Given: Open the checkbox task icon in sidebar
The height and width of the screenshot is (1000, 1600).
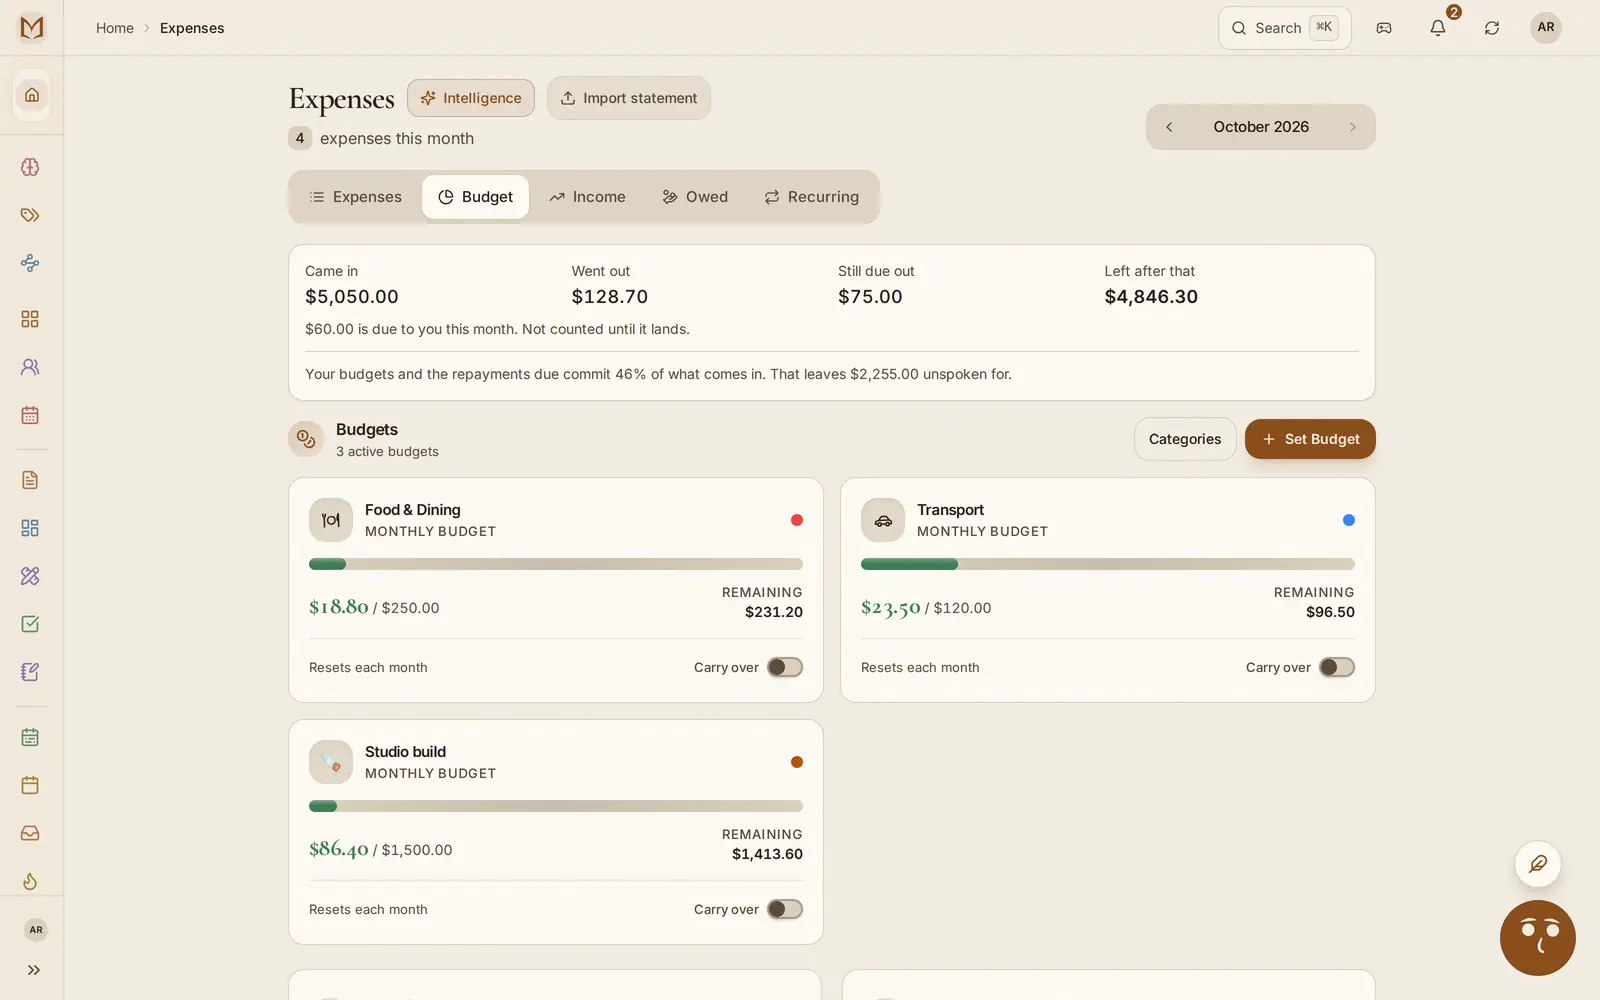Looking at the screenshot, I should 30,624.
